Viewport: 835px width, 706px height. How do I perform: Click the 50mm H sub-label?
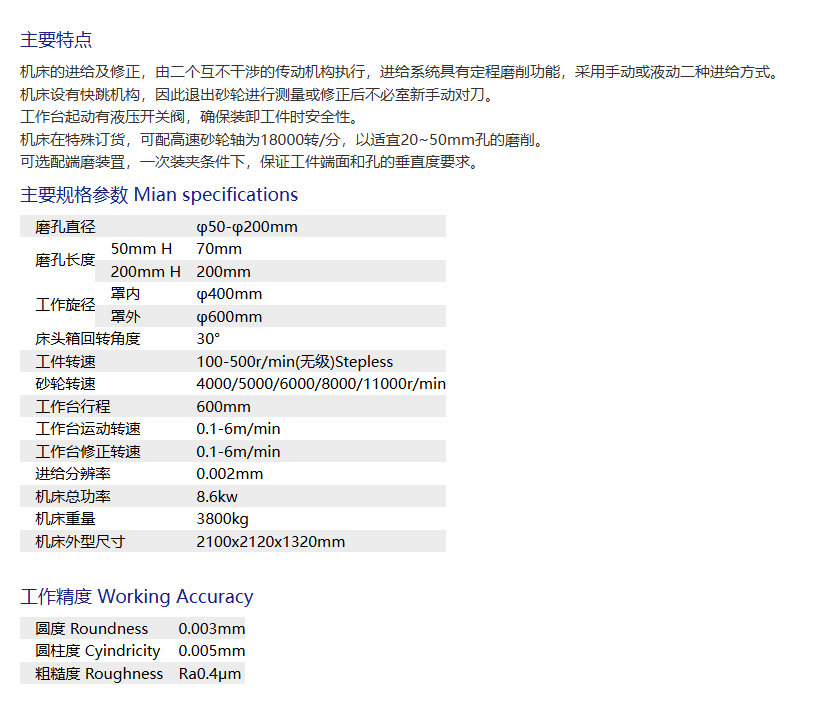[x=141, y=249]
